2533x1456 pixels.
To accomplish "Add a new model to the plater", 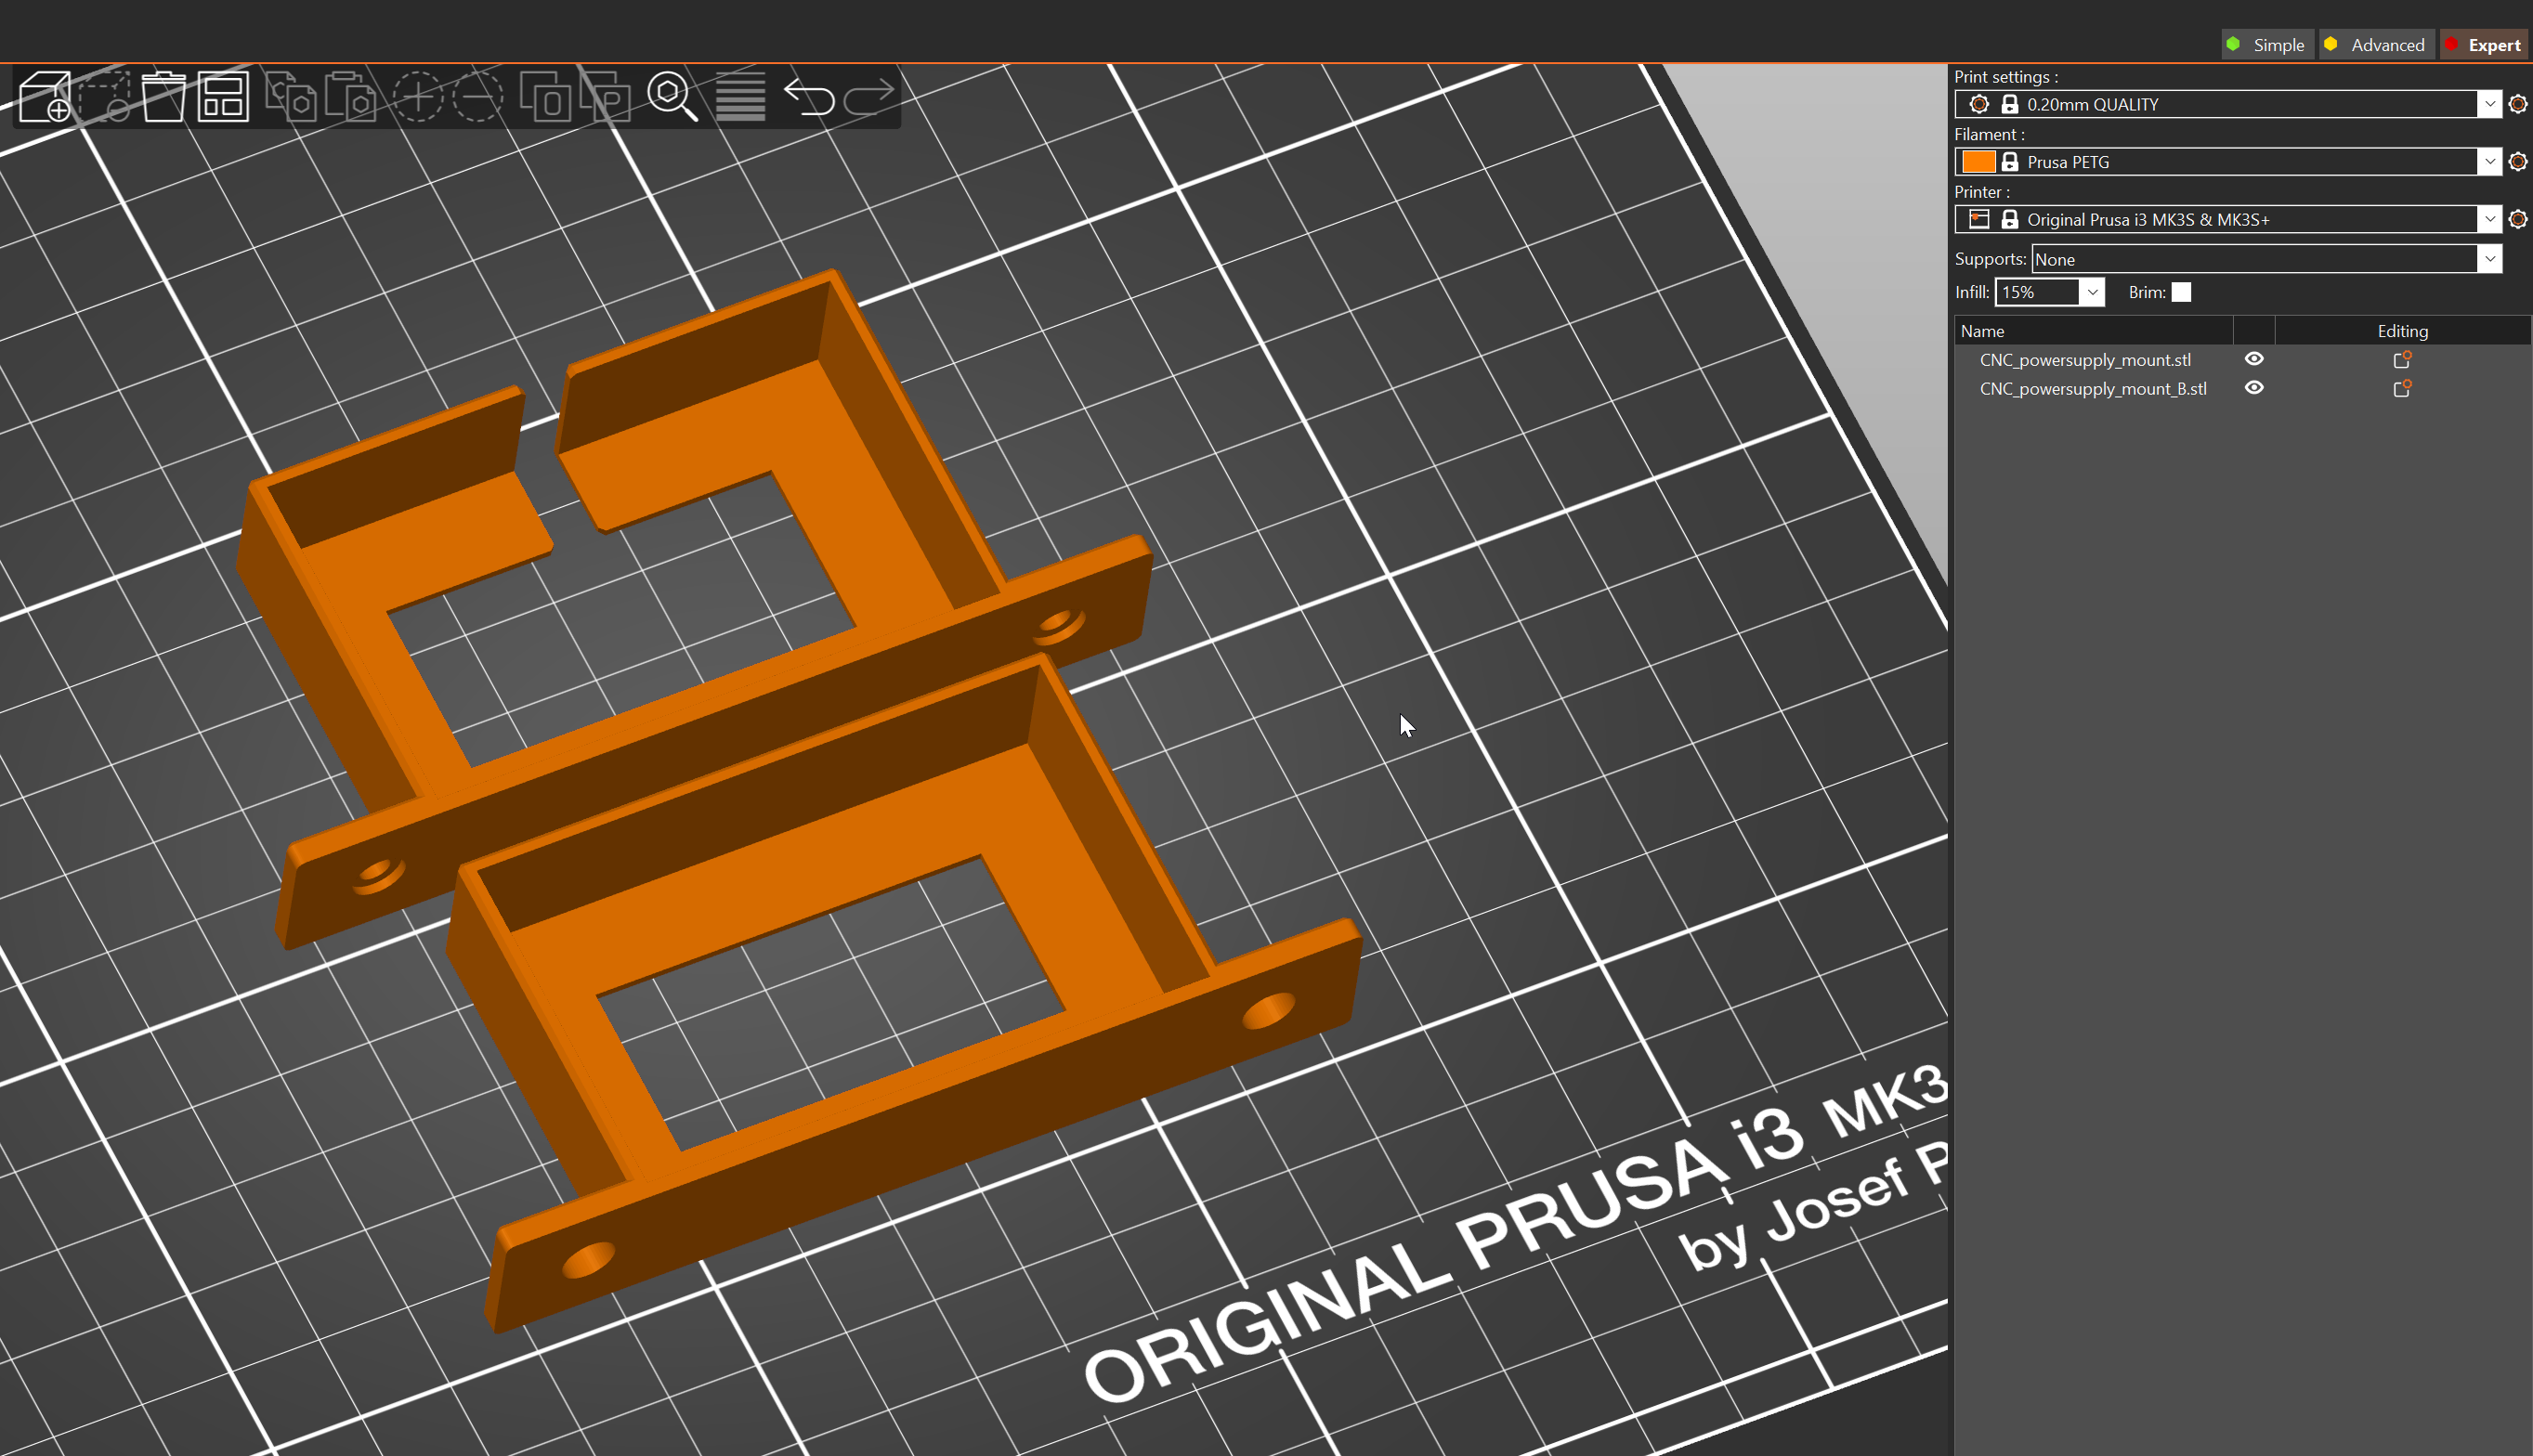I will click(x=45, y=97).
